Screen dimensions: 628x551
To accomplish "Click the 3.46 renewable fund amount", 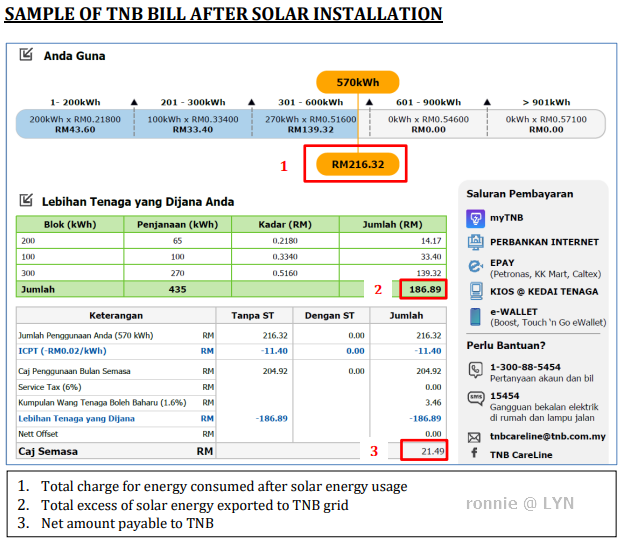I will [x=433, y=402].
